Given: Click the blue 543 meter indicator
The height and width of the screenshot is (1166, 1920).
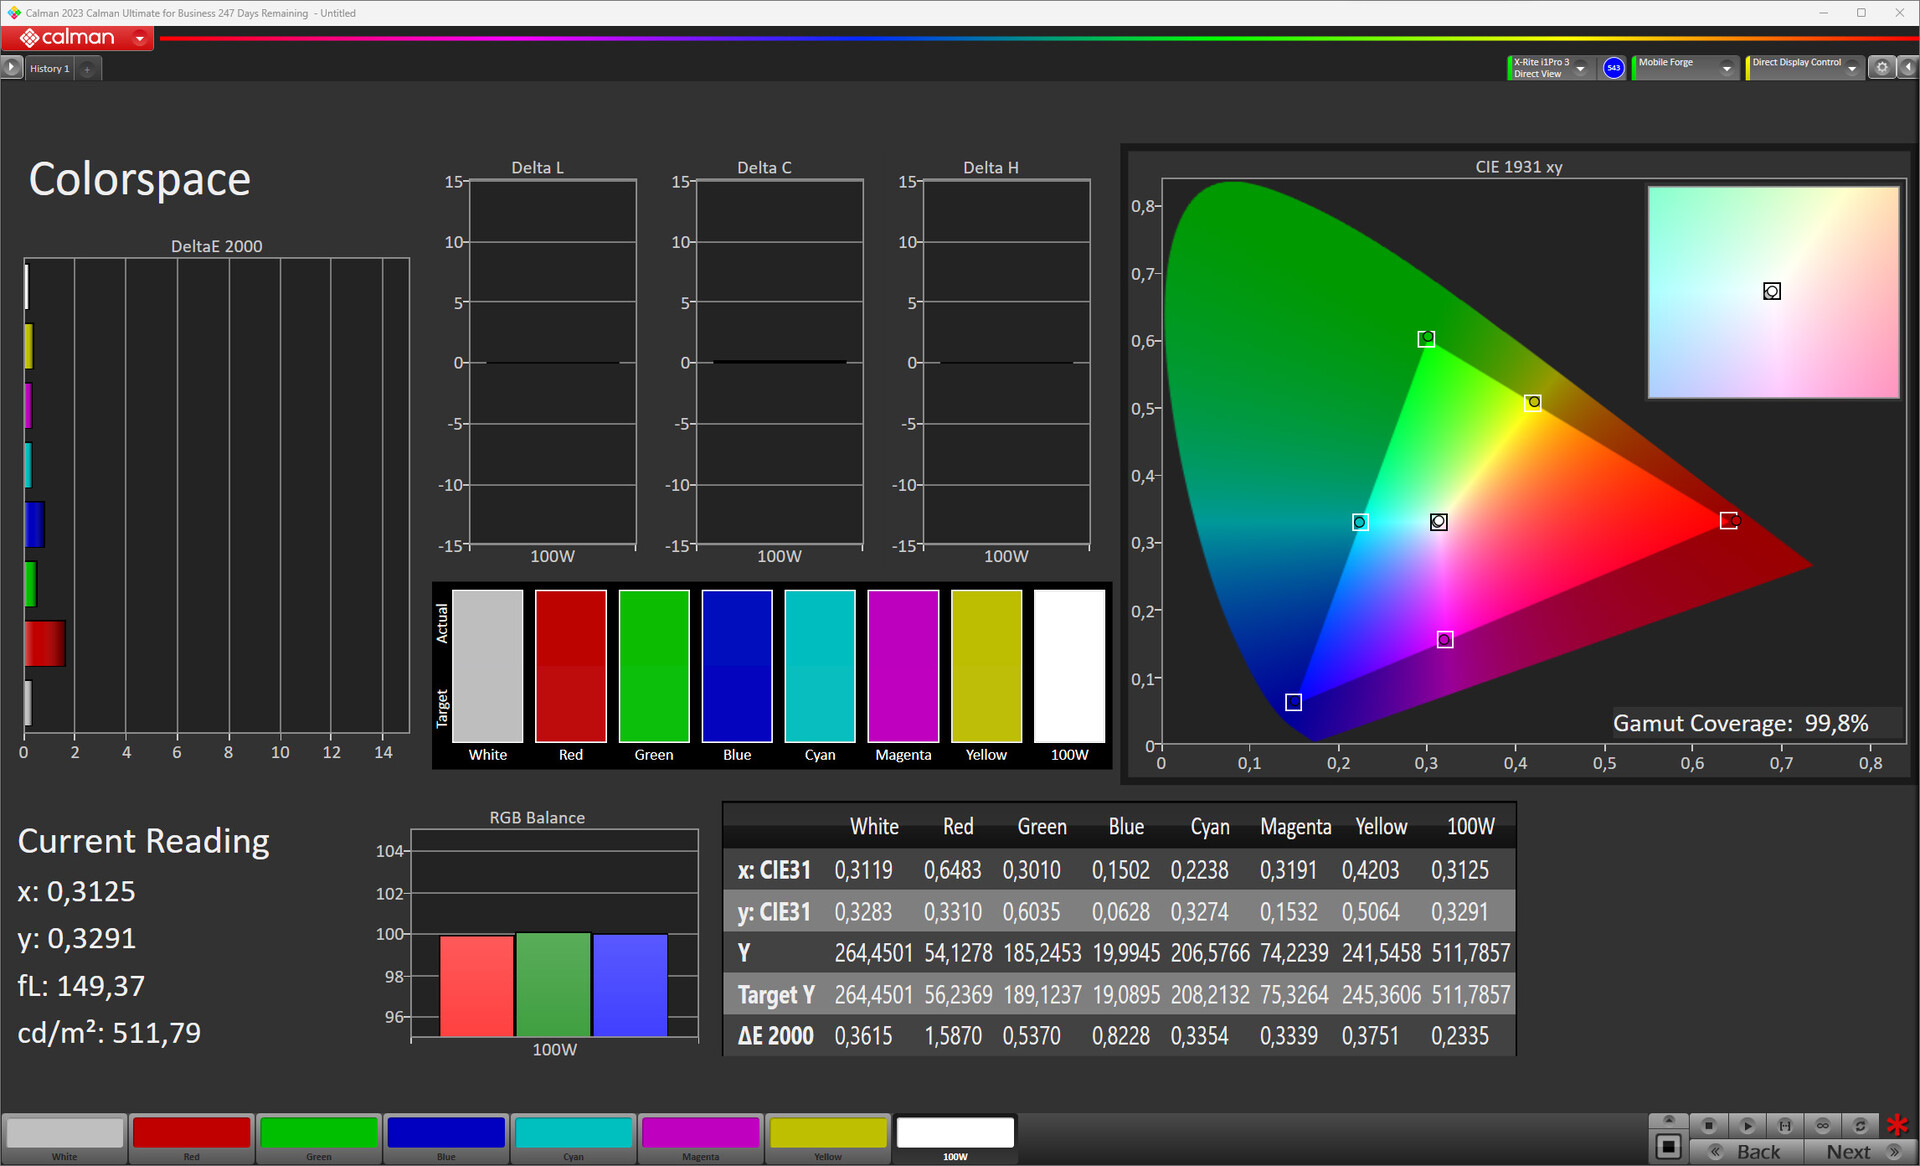Looking at the screenshot, I should [x=1613, y=67].
